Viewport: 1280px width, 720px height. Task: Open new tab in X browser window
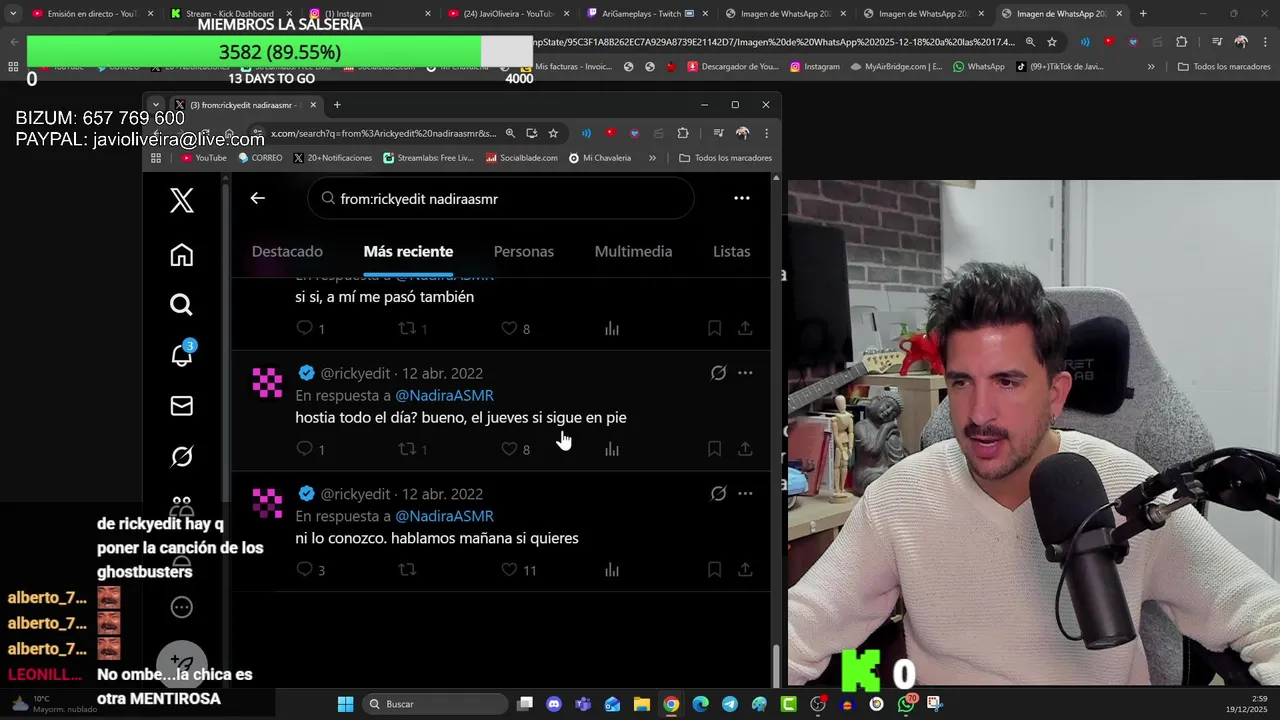pos(337,104)
